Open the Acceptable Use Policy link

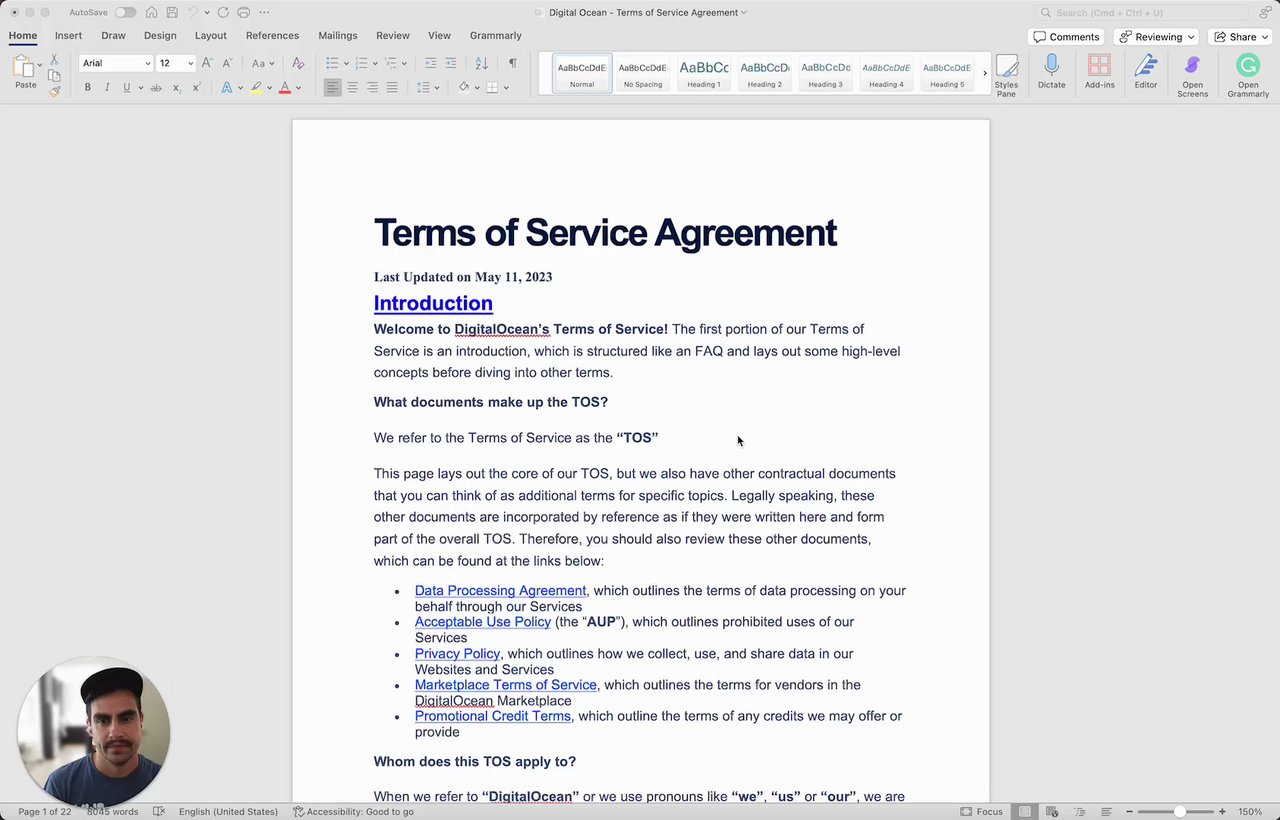point(483,622)
